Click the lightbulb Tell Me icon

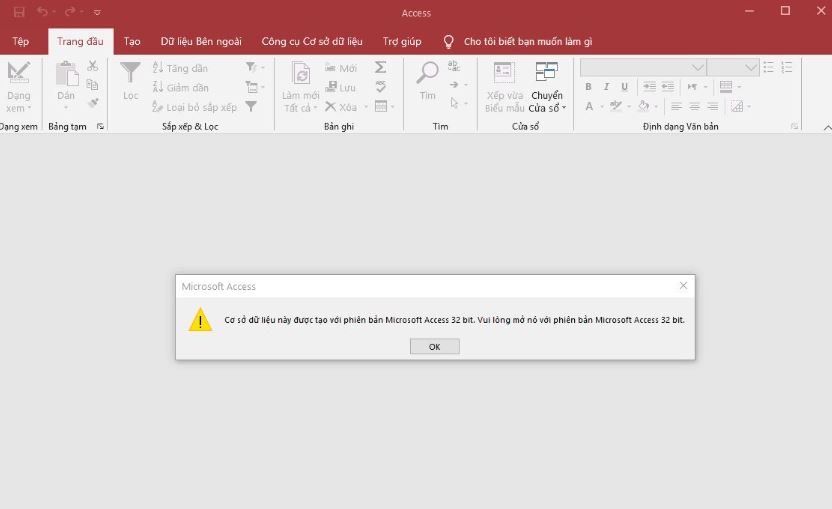point(449,42)
